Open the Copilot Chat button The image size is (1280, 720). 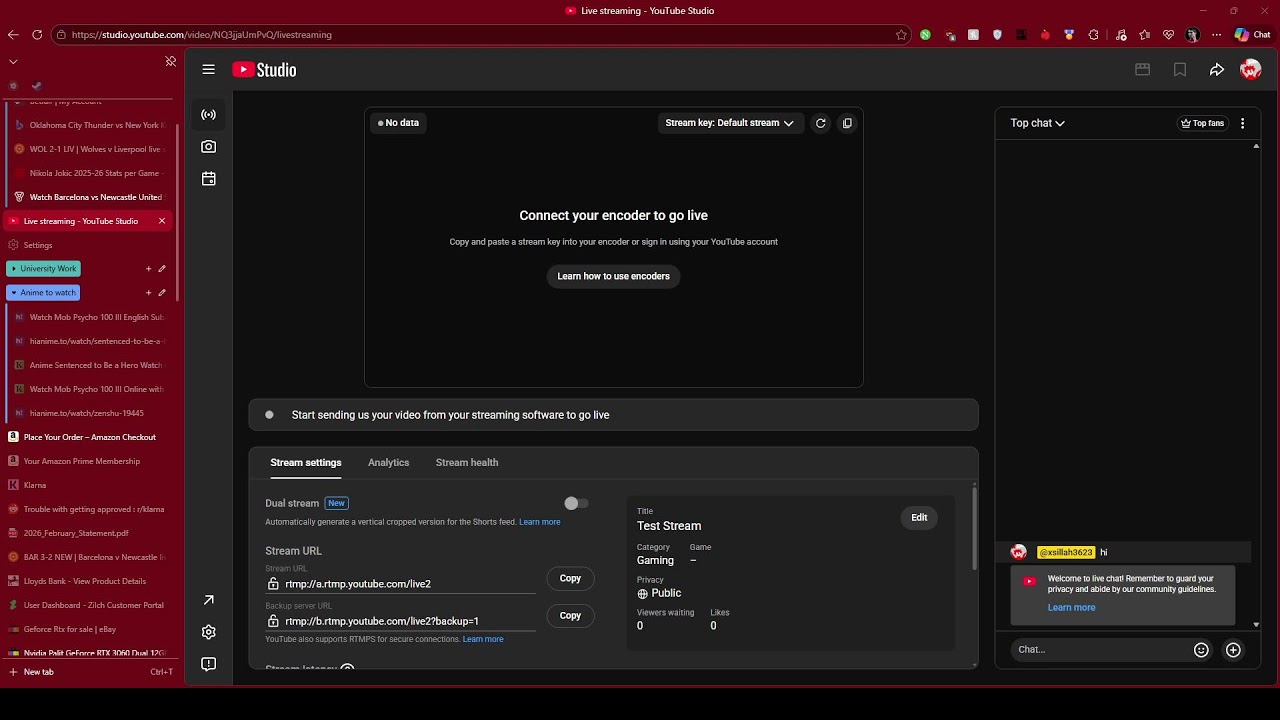[1252, 34]
